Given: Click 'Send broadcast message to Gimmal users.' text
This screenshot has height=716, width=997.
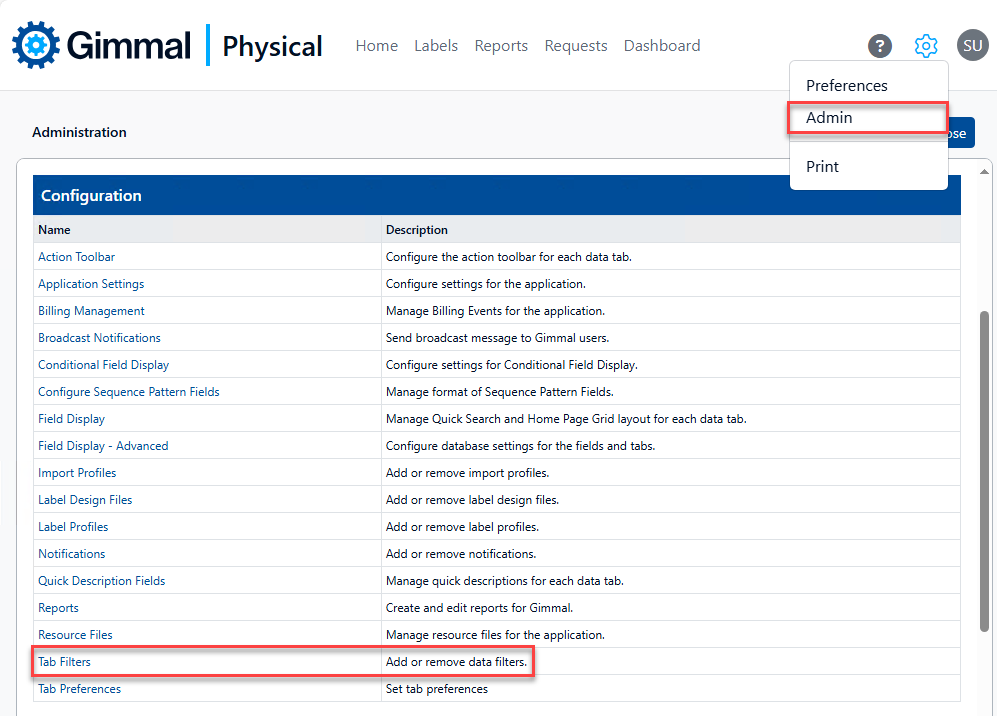Looking at the screenshot, I should click(497, 338).
